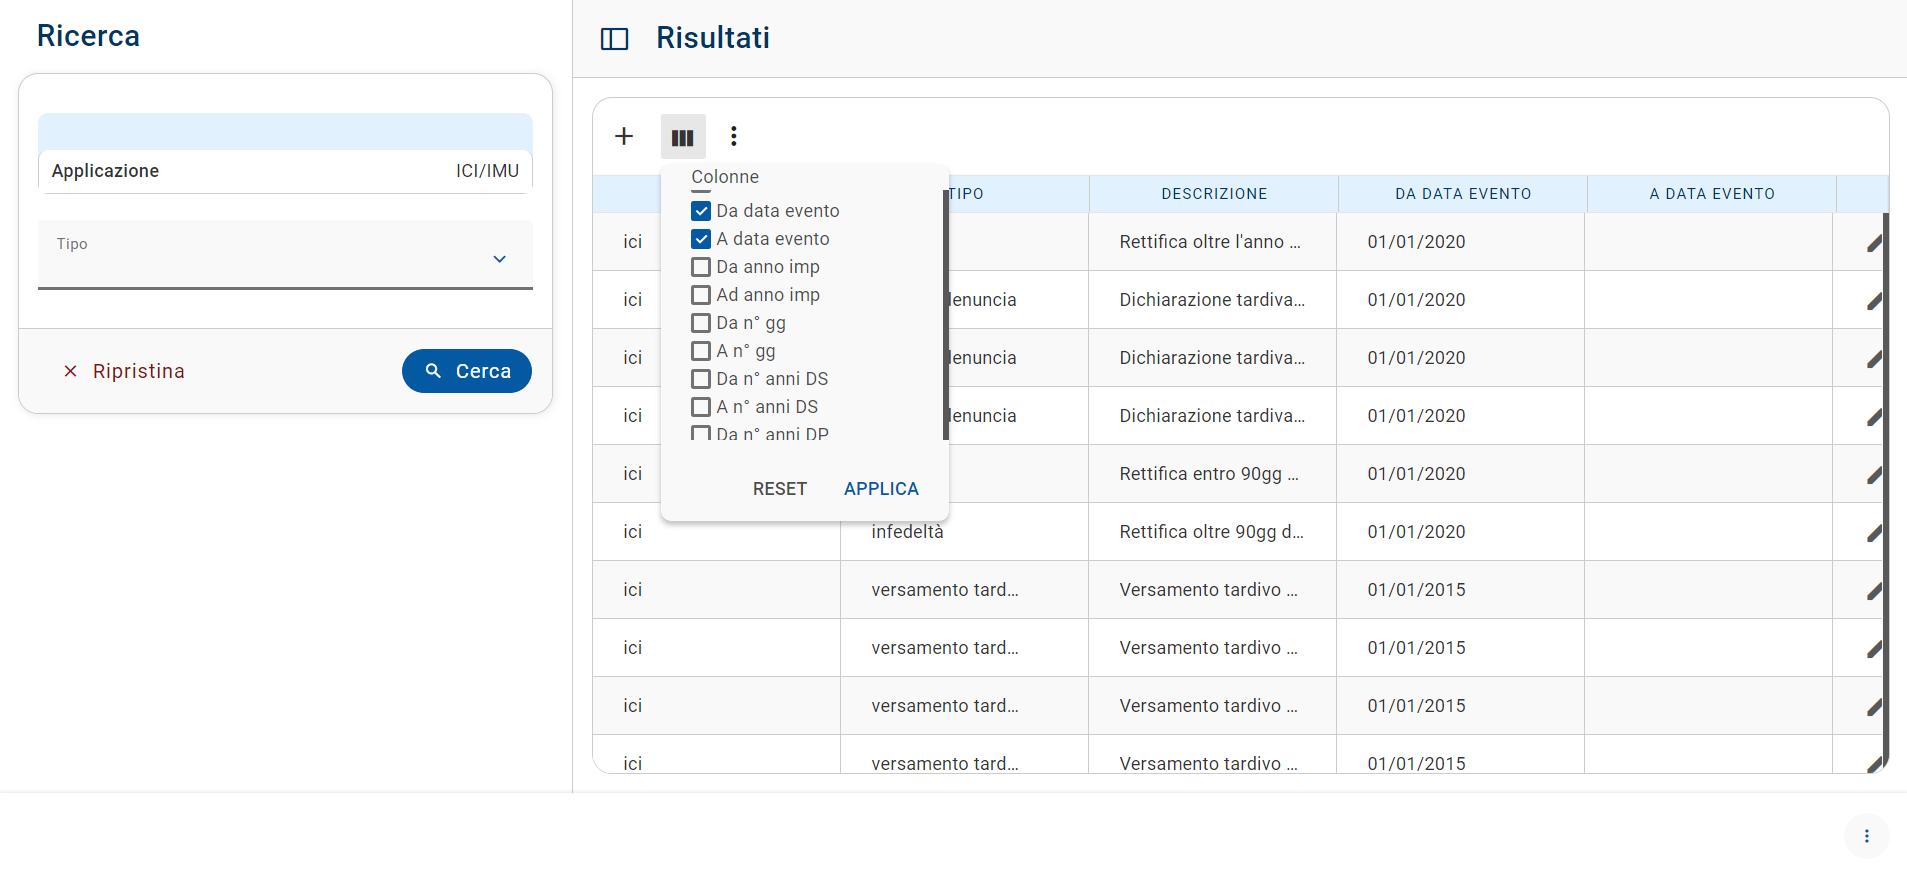Screen dimensions: 1907x875
Task: Sort by Da Data Evento column header
Action: coord(1462,194)
